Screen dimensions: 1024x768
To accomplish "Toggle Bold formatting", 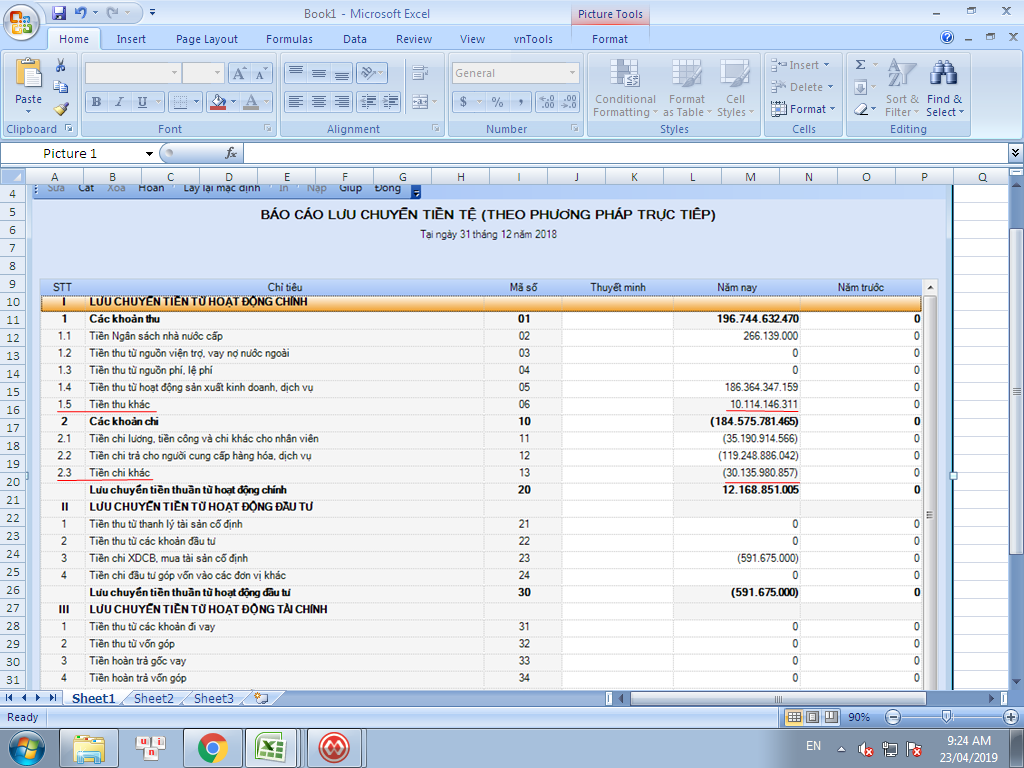I will 97,102.
